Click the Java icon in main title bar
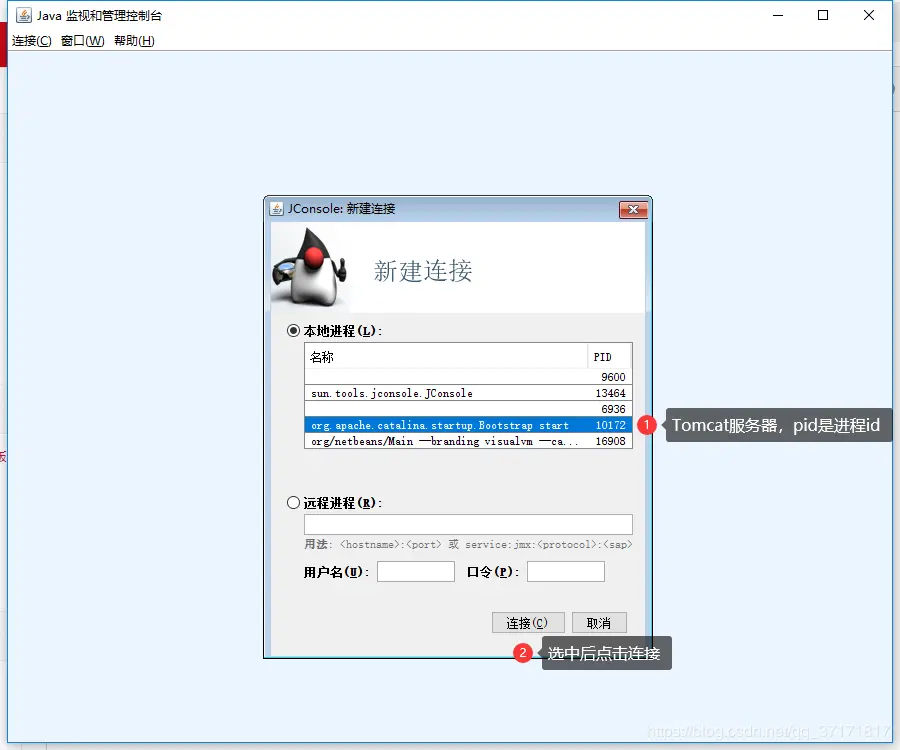Viewport: 900px width, 750px height. point(24,15)
